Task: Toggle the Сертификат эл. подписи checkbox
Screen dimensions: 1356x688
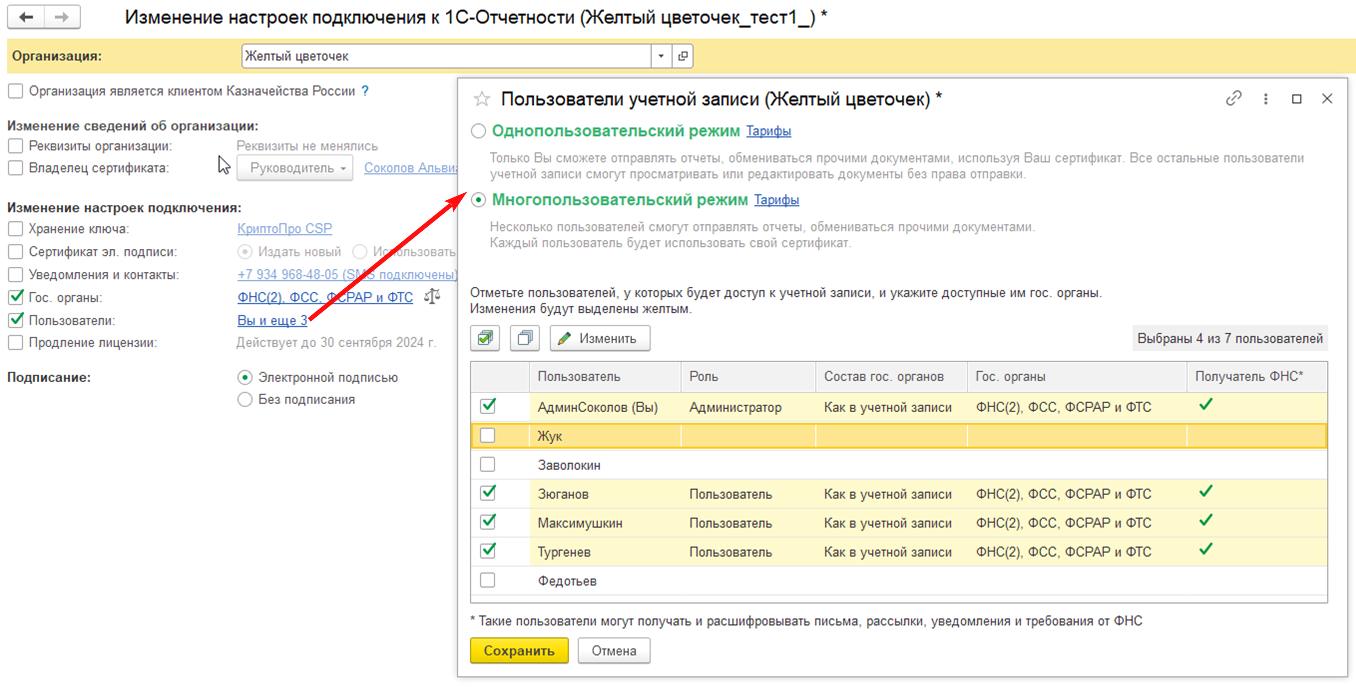Action: point(16,252)
